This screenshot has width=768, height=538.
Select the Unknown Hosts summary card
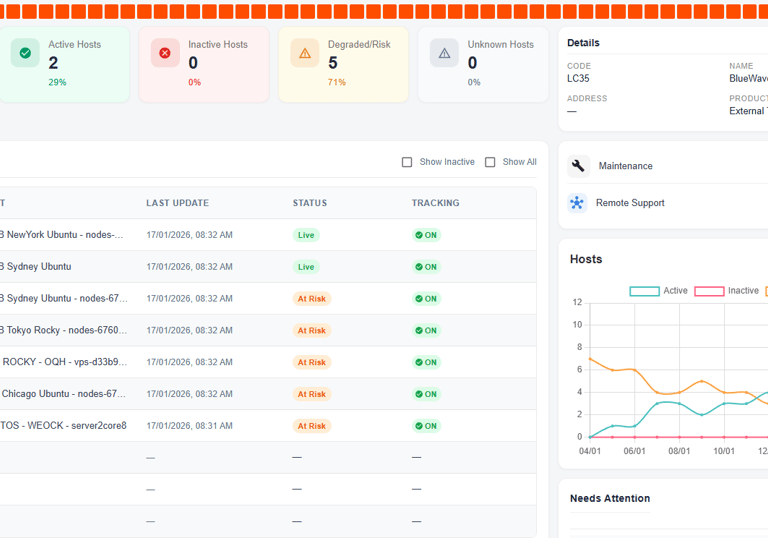tap(483, 65)
